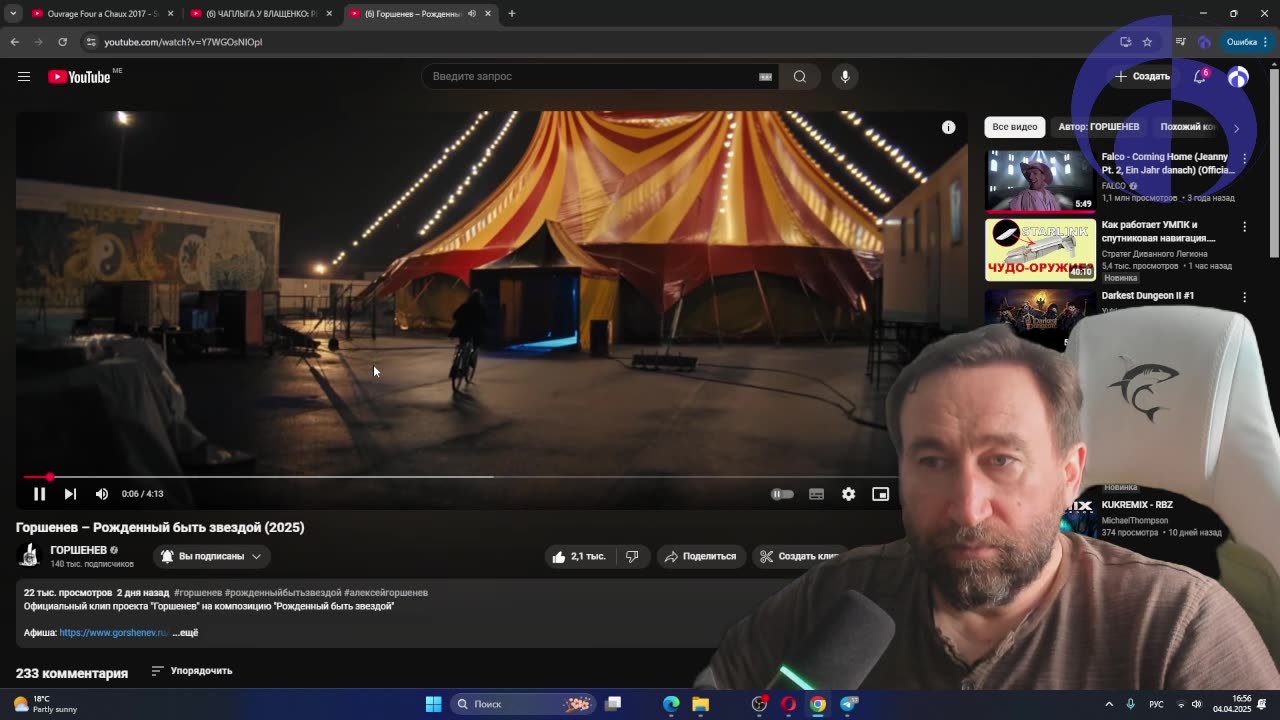Switch the РУС input language

[x=1156, y=704]
